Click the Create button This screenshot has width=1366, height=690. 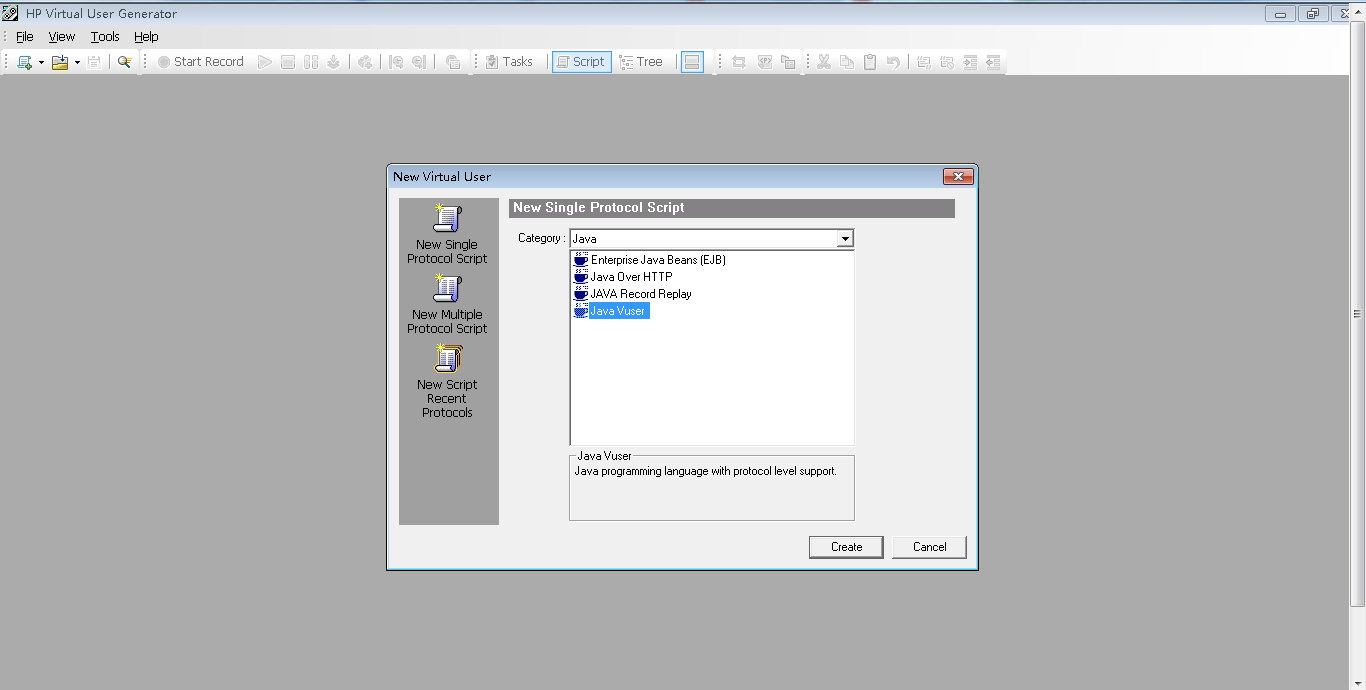846,547
